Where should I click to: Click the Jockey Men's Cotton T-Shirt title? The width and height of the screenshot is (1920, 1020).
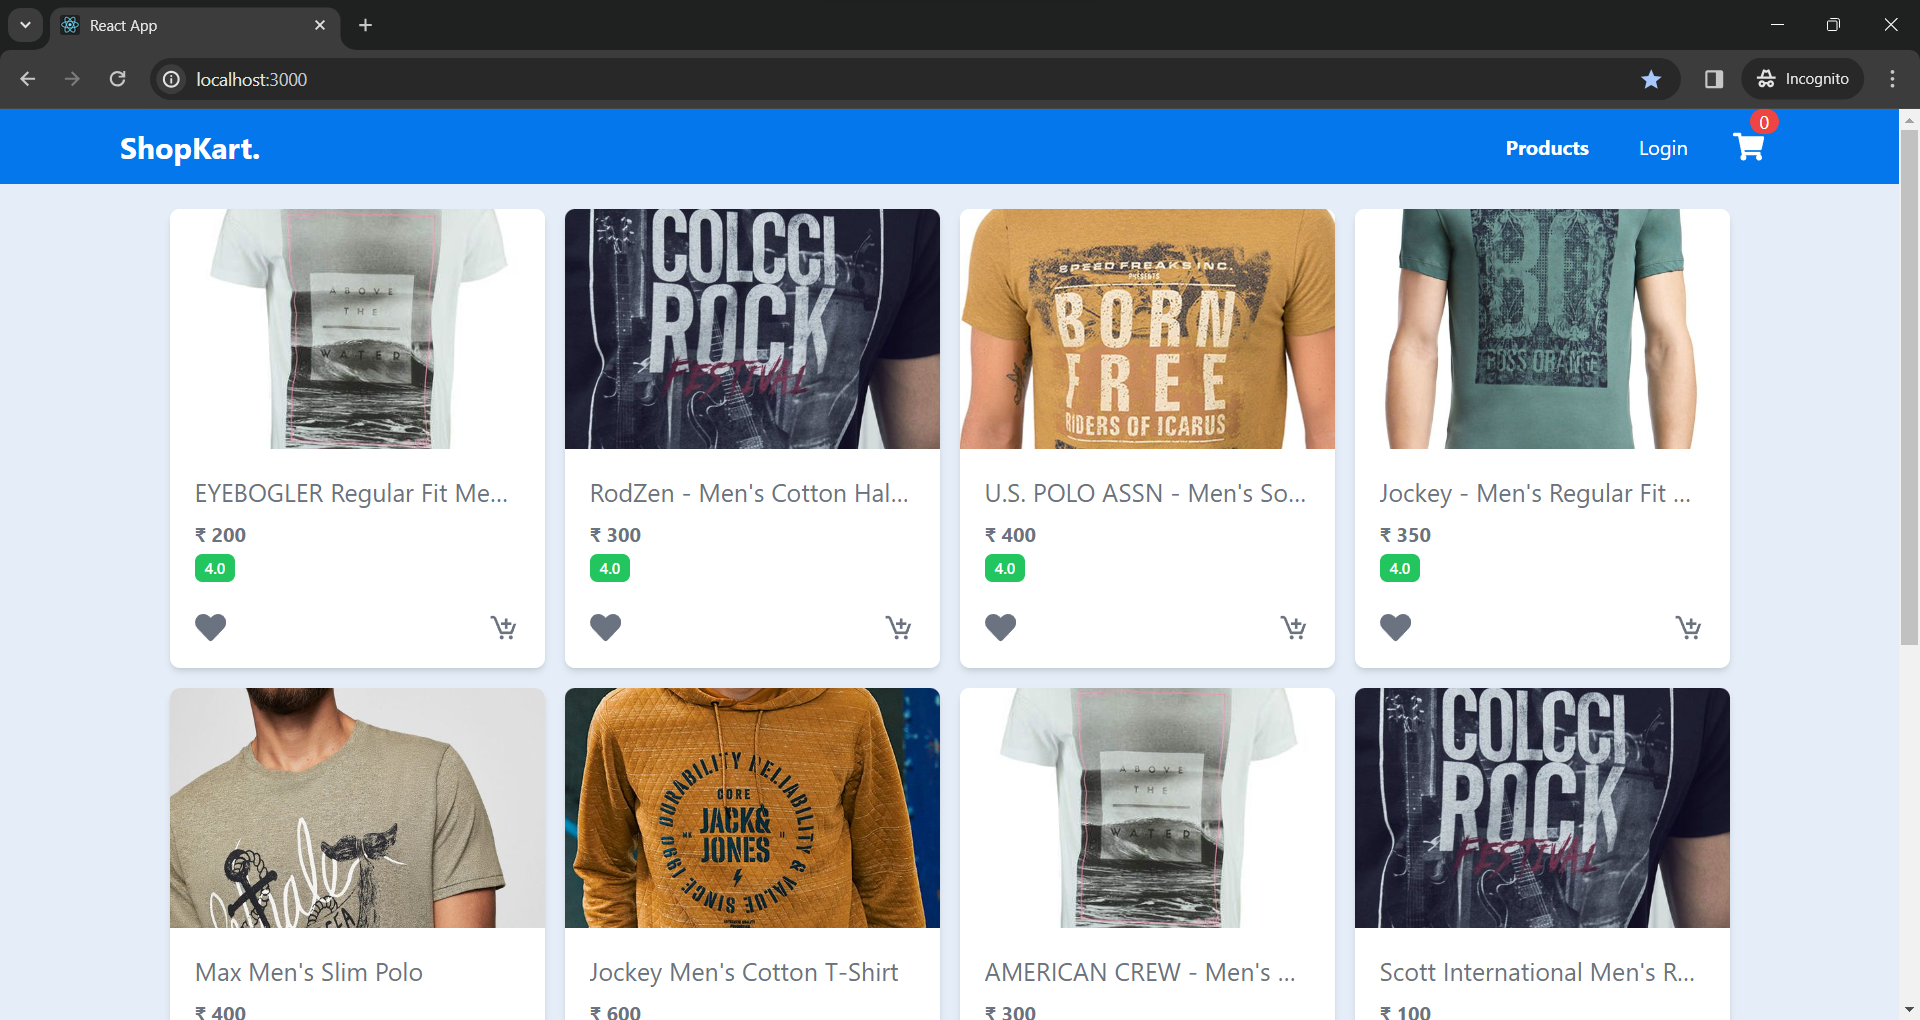(744, 972)
